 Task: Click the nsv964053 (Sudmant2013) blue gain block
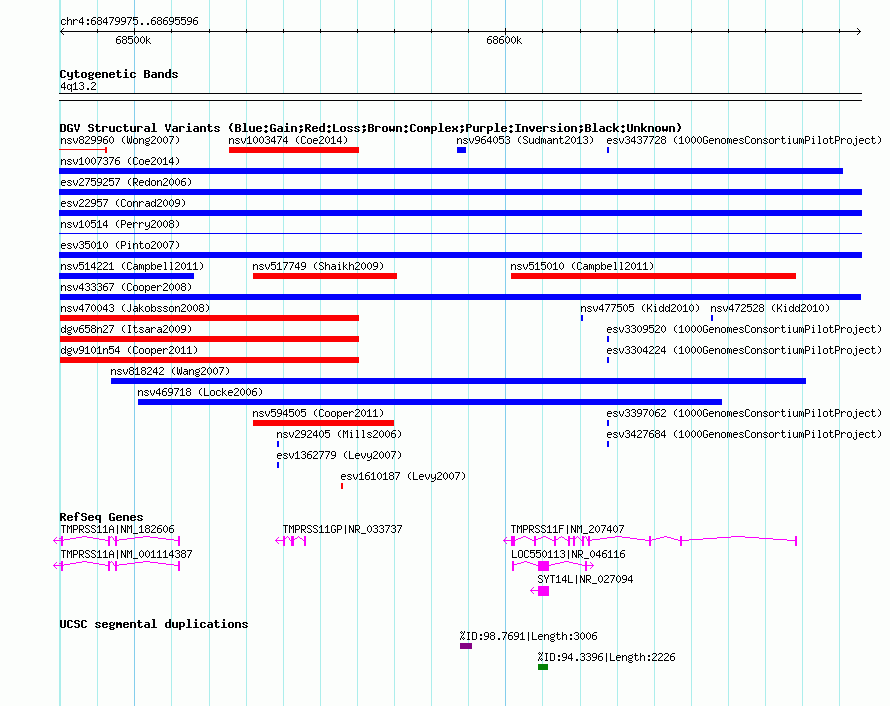pos(461,150)
